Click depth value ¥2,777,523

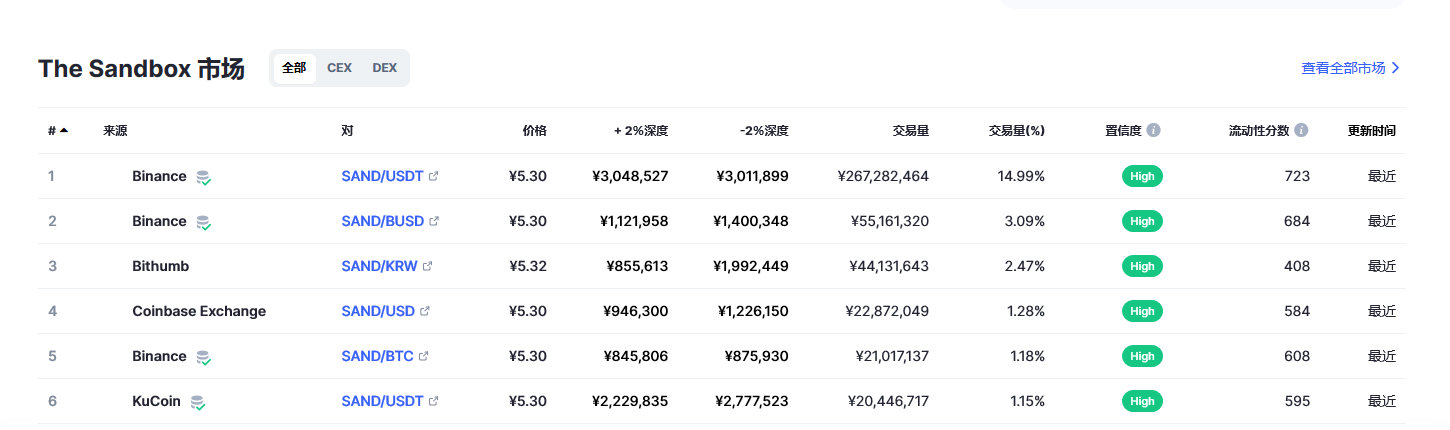(x=752, y=401)
